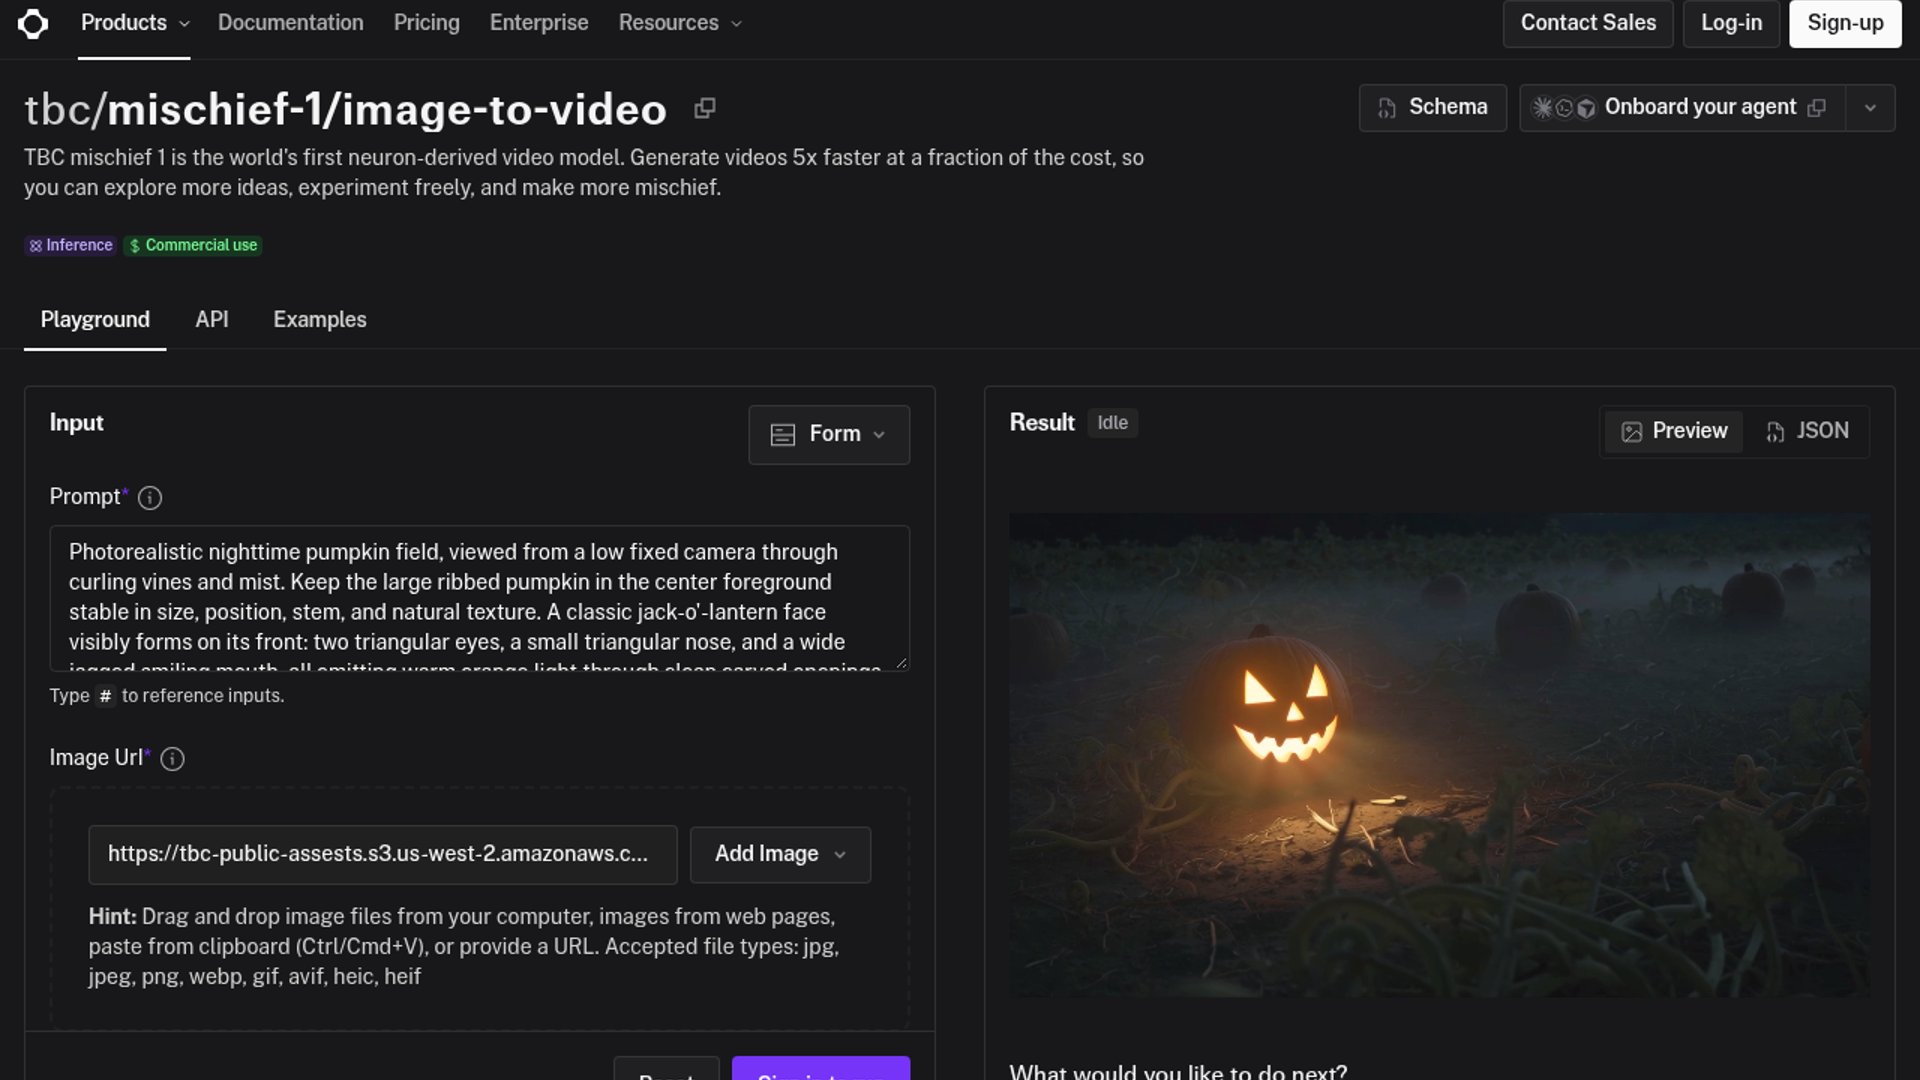Viewport: 1920px width, 1080px height.
Task: Click the Inference tag
Action: click(71, 245)
